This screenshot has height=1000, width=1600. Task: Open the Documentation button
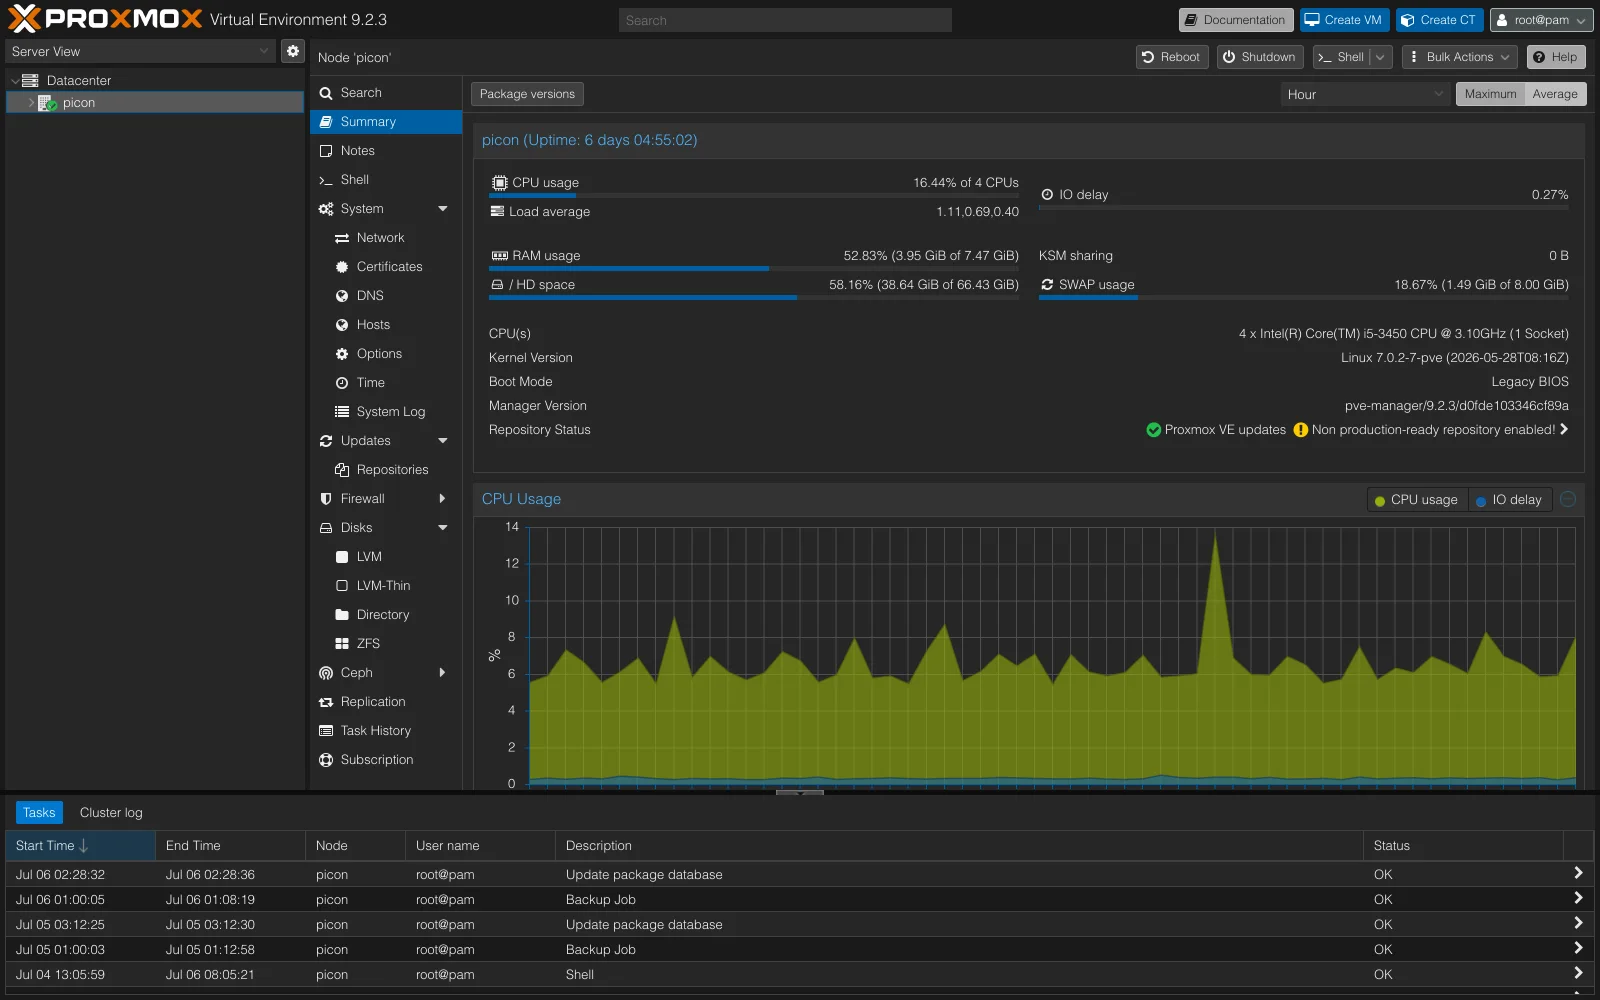point(1236,20)
